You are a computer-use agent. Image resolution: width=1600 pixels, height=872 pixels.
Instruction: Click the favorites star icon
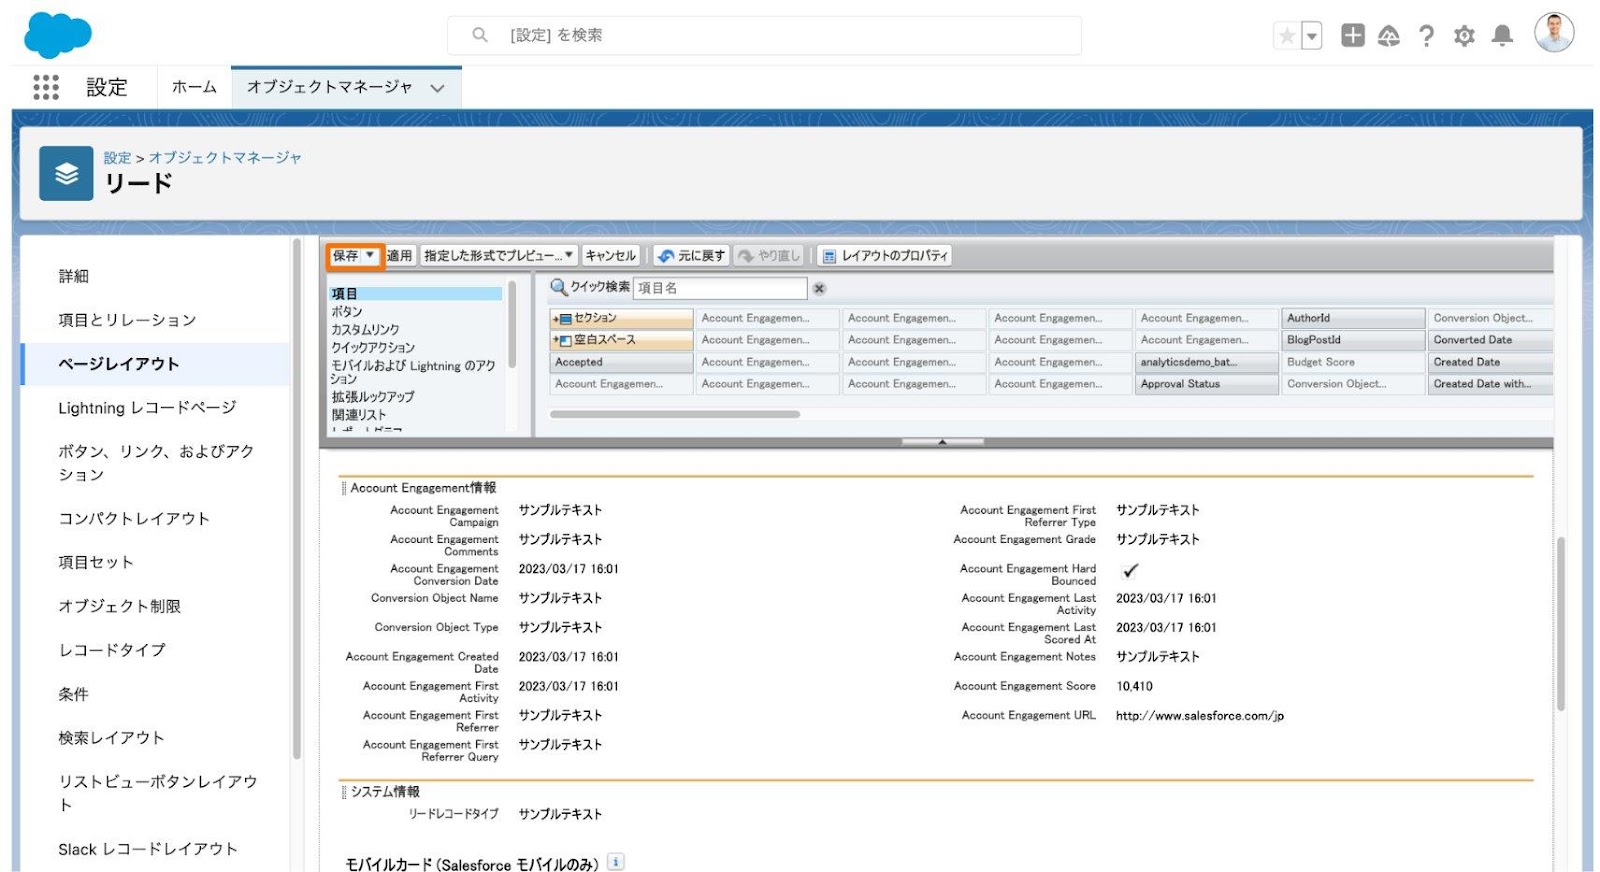coord(1286,36)
